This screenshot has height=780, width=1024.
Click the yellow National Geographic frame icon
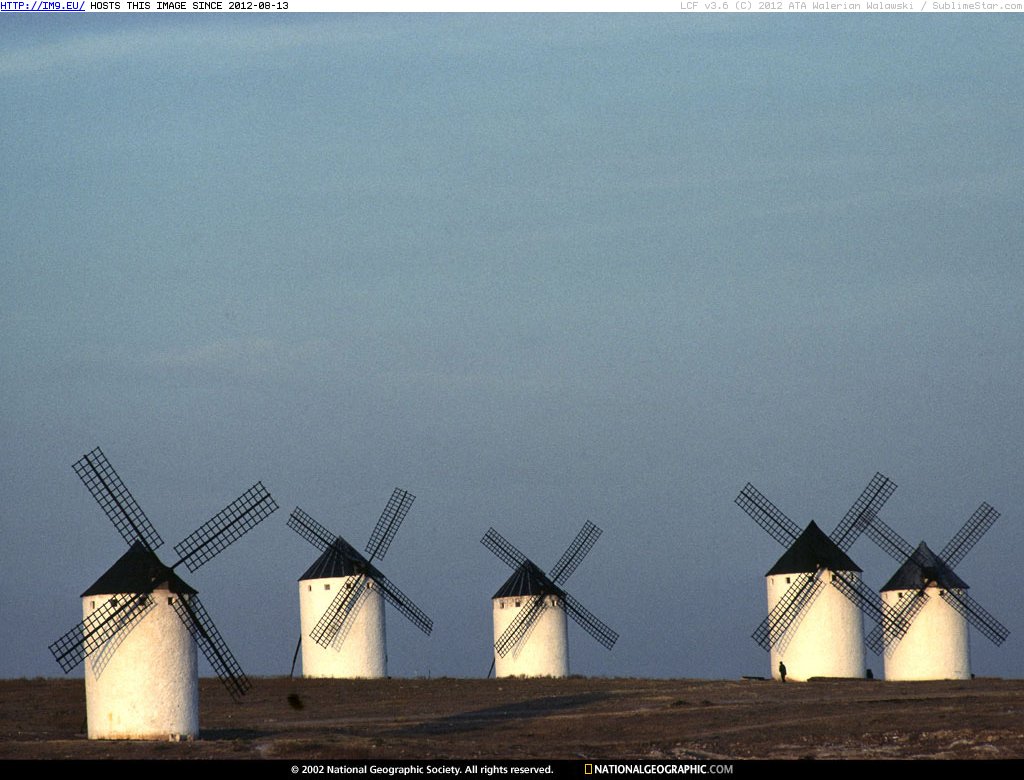tap(588, 770)
